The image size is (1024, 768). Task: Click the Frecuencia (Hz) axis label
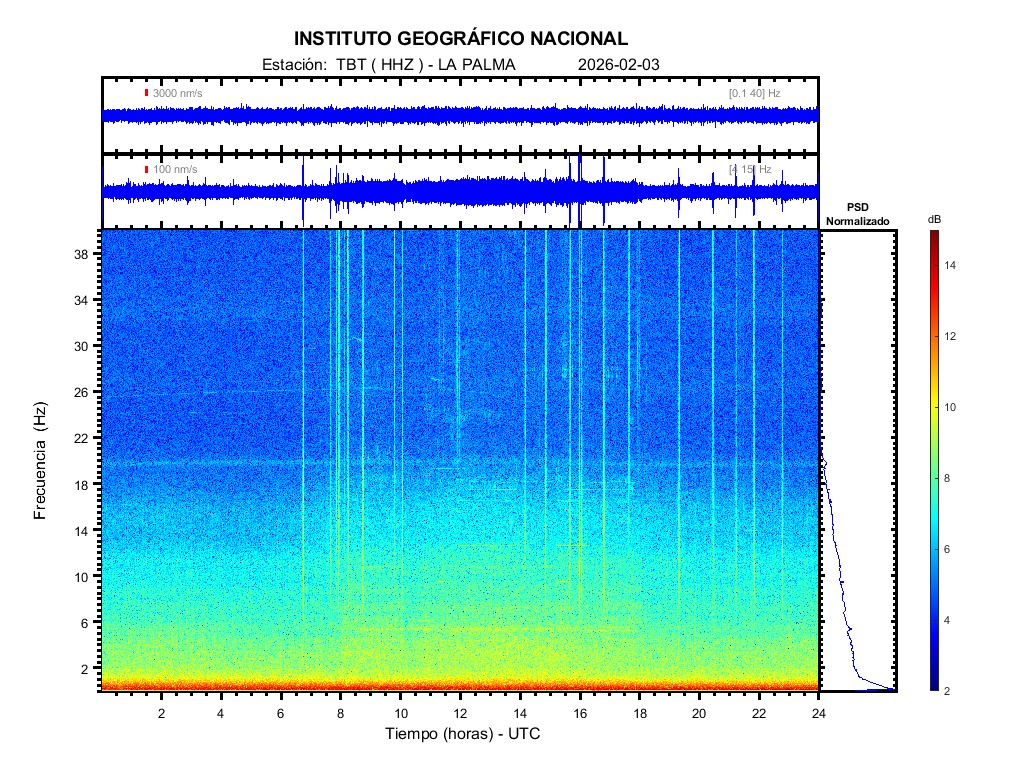point(41,461)
